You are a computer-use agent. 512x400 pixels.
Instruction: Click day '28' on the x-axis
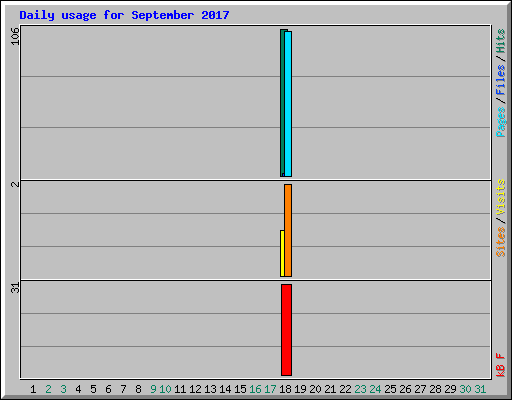(x=435, y=389)
